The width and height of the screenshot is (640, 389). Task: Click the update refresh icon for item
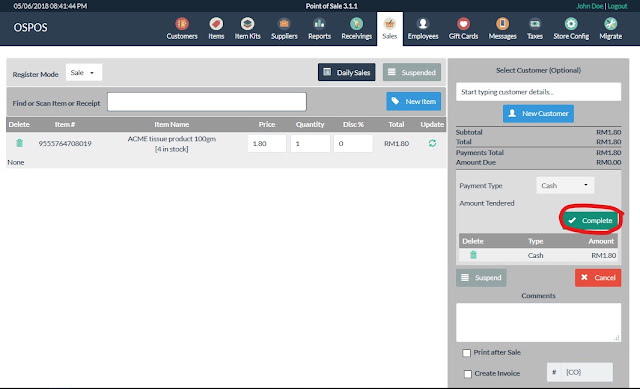[x=432, y=143]
